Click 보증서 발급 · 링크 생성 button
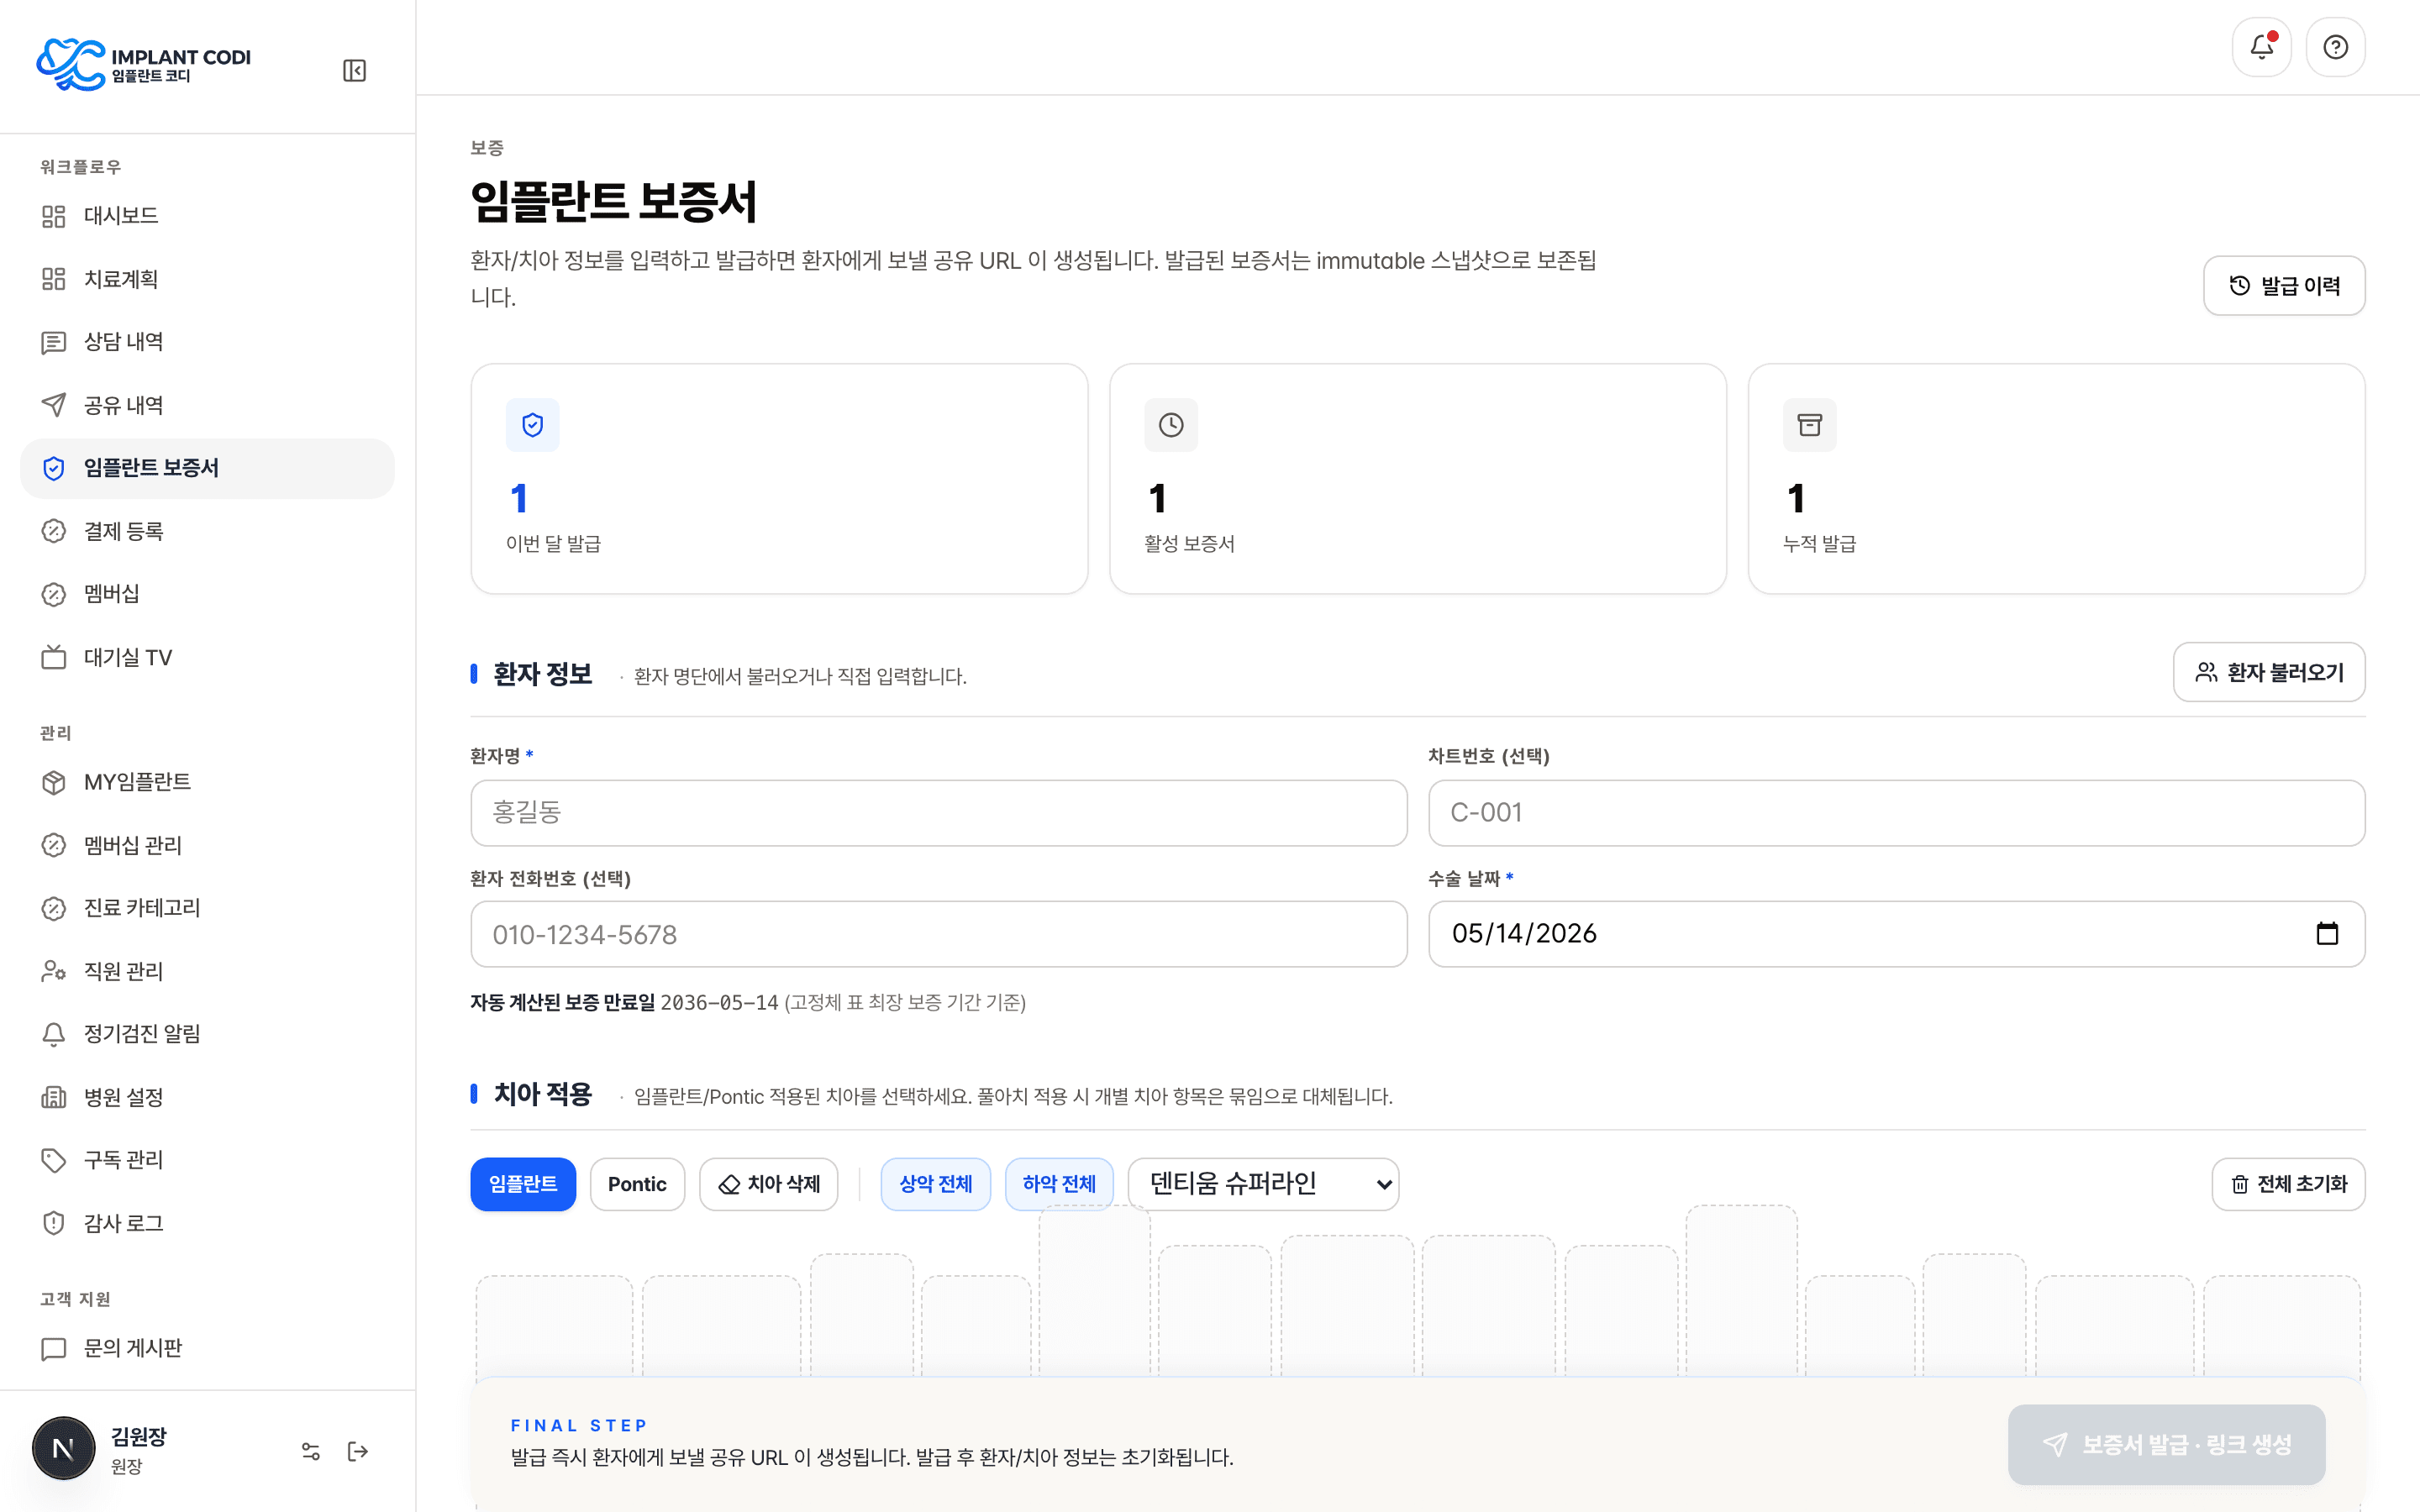This screenshot has height=1512, width=2420. [x=2166, y=1444]
